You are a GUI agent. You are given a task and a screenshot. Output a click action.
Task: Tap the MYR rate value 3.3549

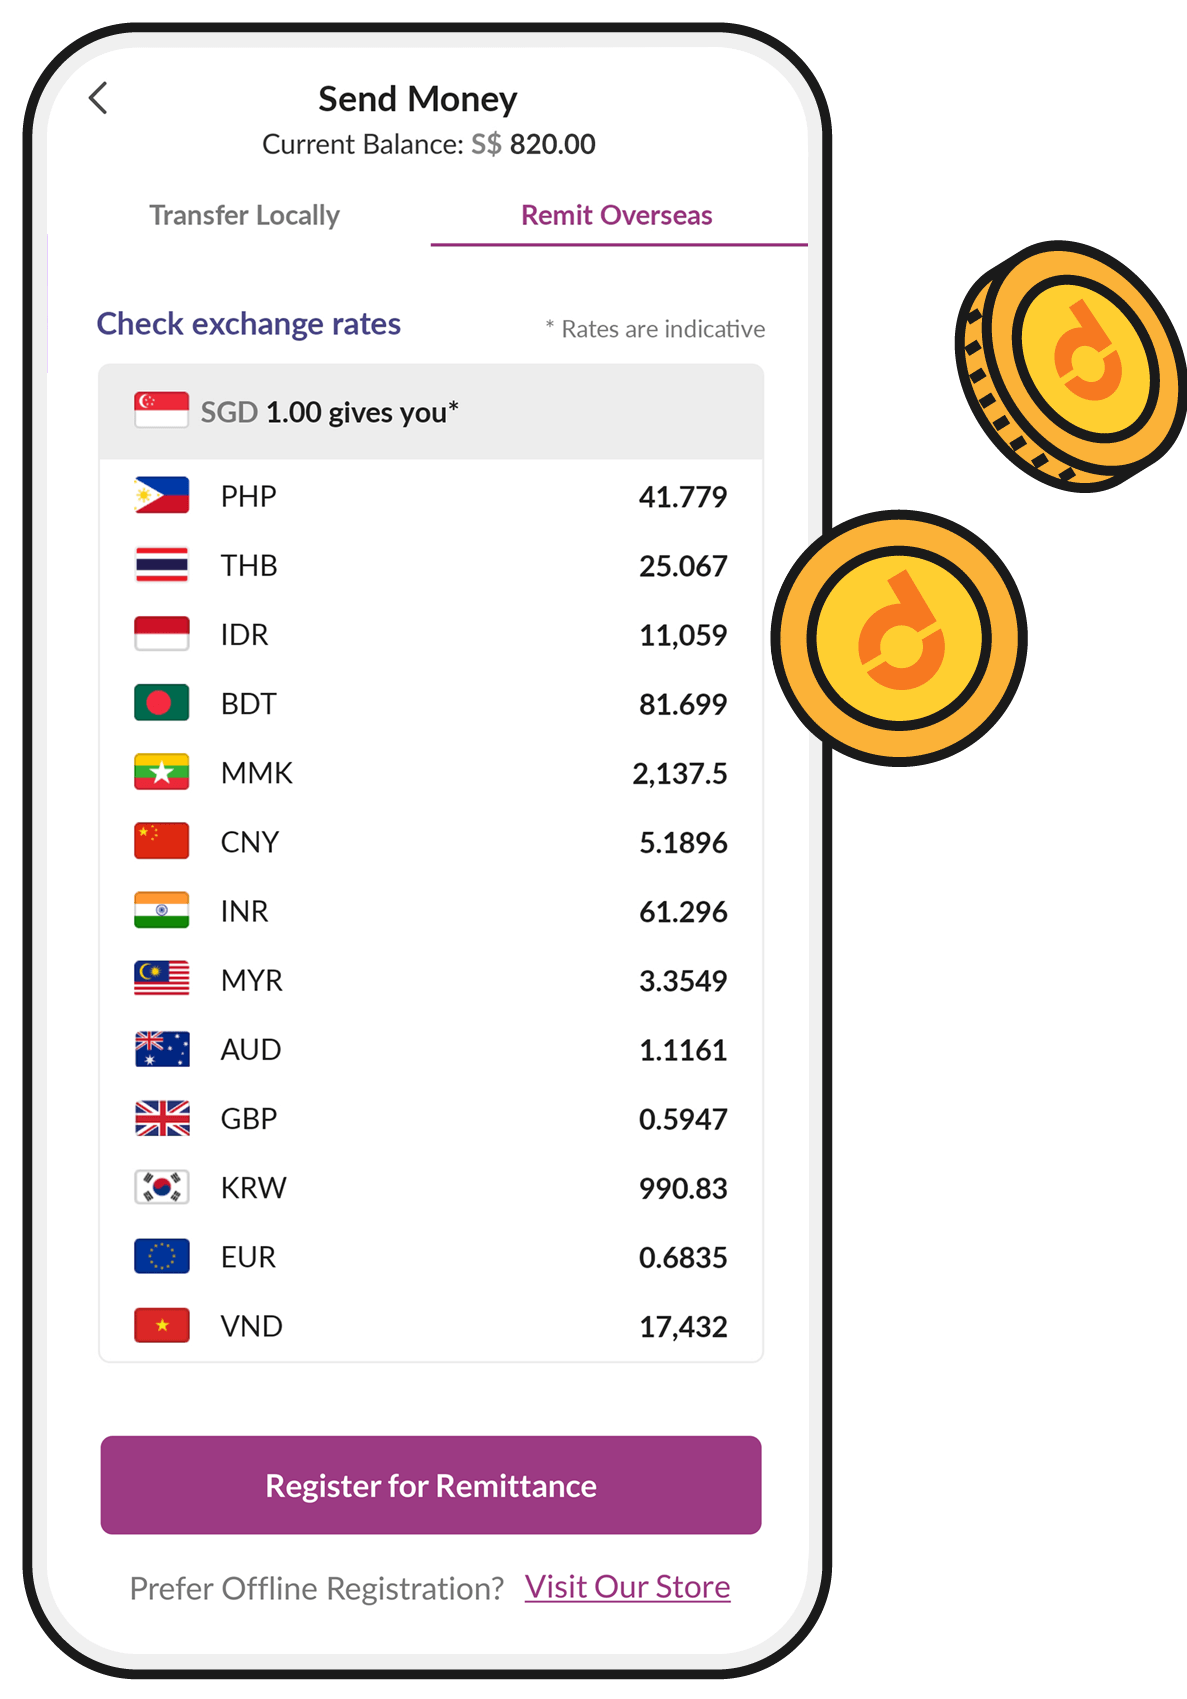[x=683, y=980]
